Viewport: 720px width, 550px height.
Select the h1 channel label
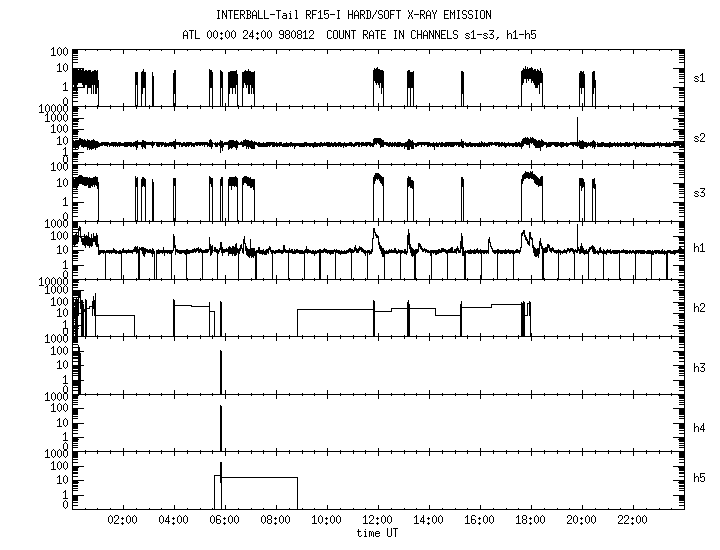click(701, 249)
